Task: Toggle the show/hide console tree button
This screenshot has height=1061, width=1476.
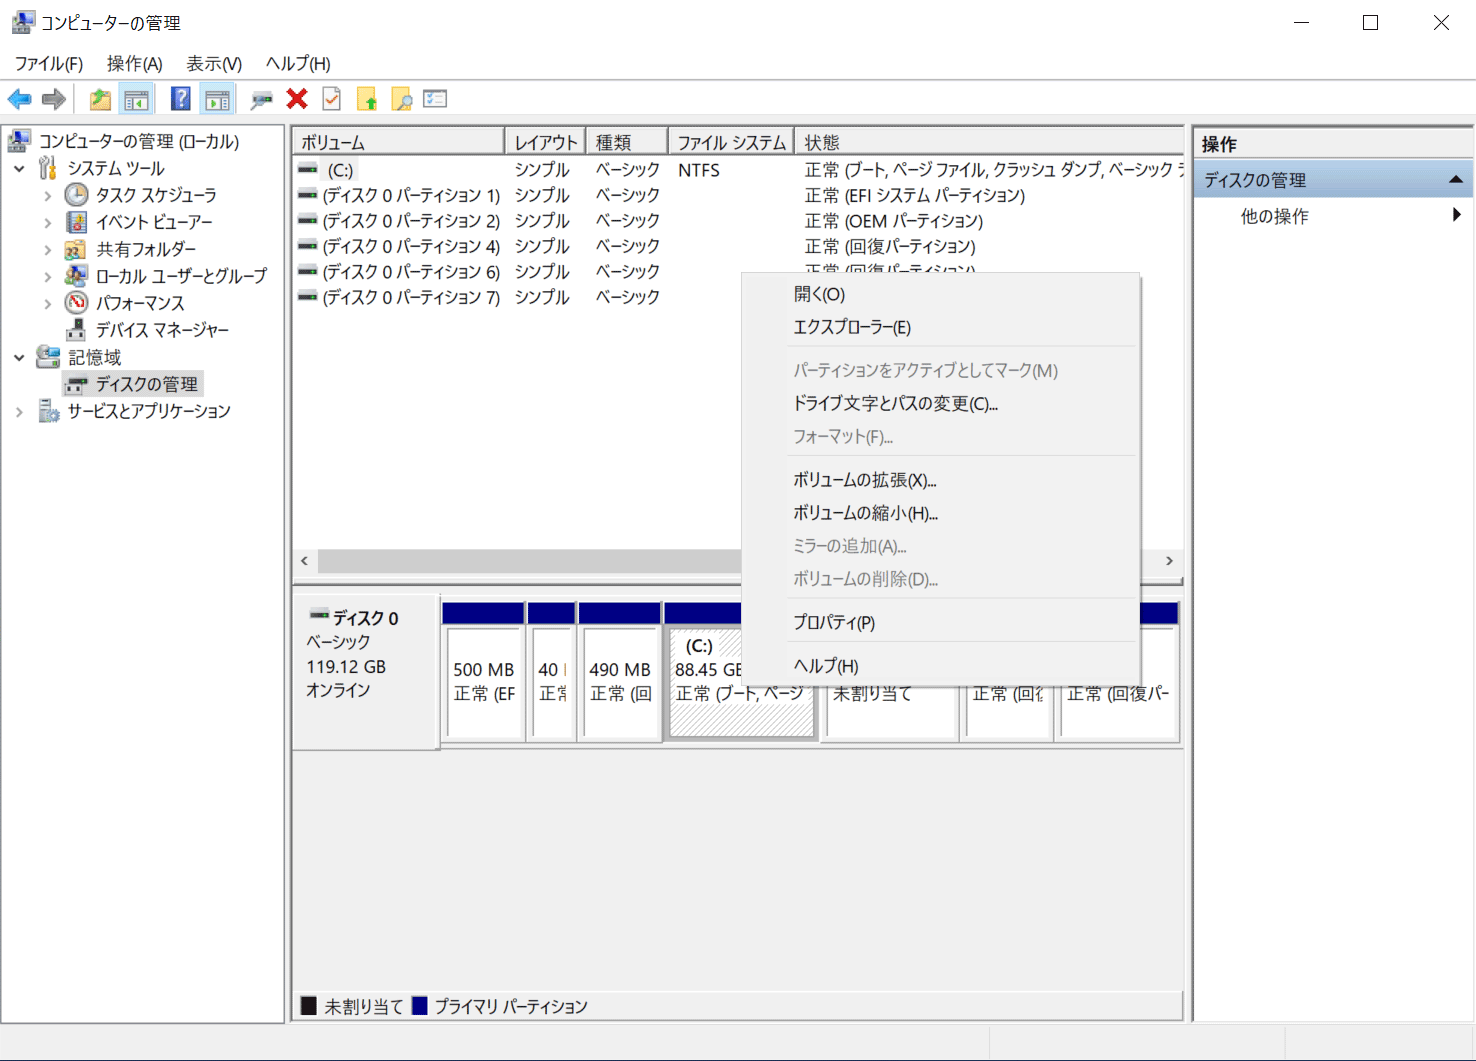Action: (136, 99)
